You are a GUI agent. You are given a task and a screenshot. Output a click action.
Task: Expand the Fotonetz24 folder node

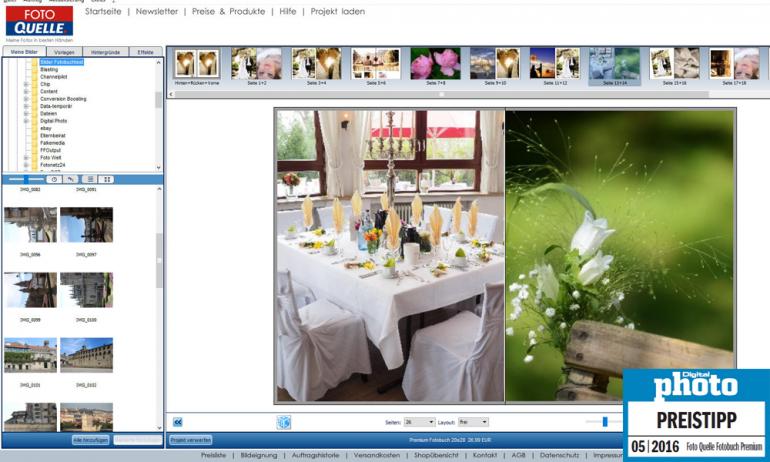click(26, 165)
